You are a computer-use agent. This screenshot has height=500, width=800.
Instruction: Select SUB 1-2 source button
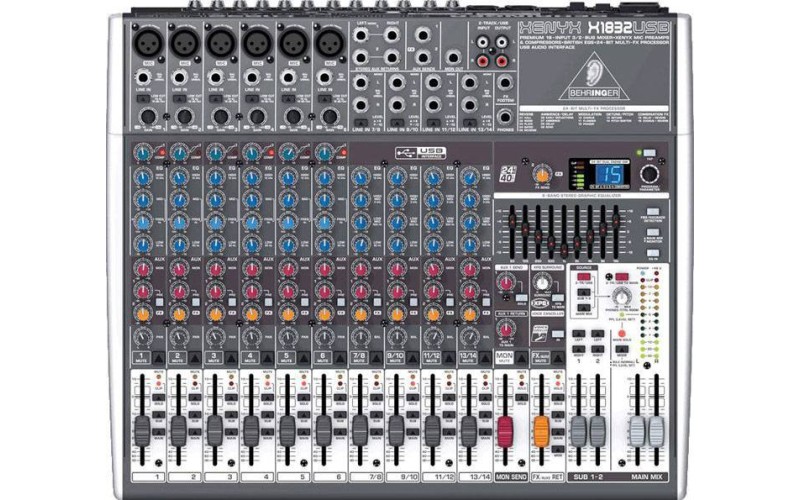tap(584, 293)
